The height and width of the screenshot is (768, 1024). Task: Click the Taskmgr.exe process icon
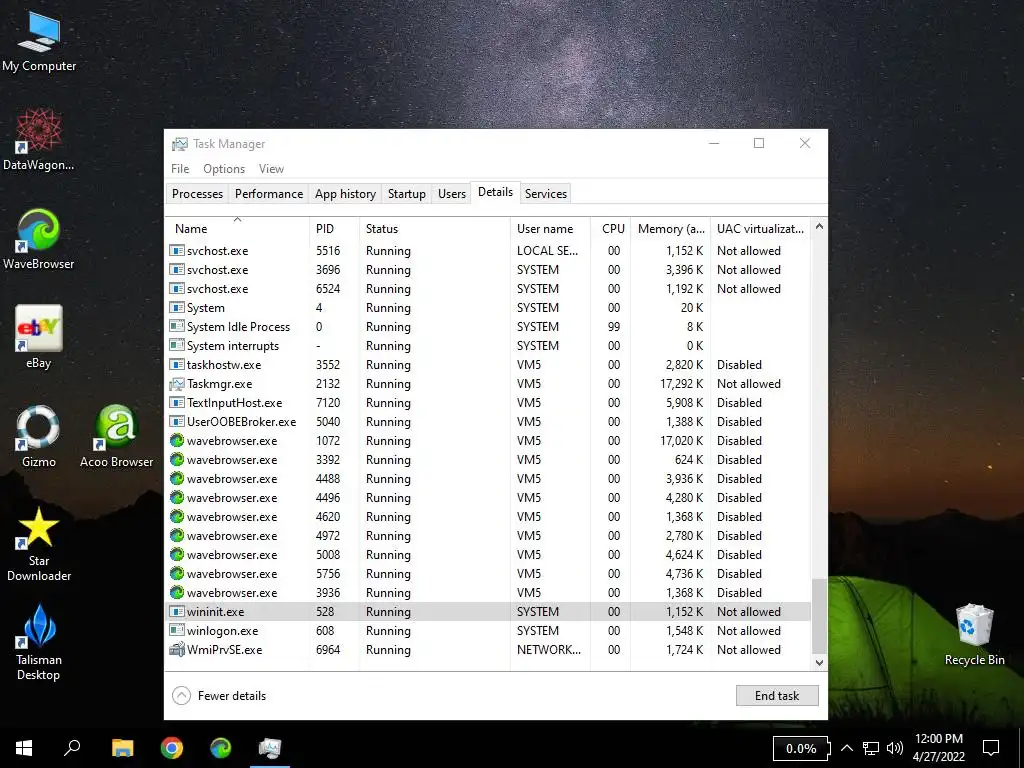[x=176, y=384]
